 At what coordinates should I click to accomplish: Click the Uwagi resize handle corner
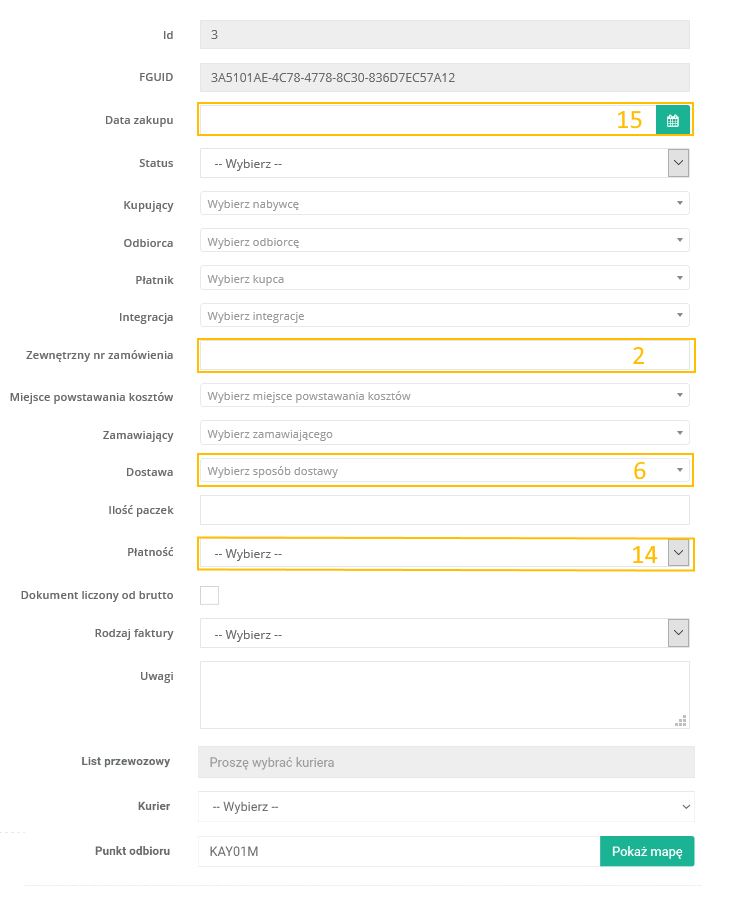click(x=682, y=720)
